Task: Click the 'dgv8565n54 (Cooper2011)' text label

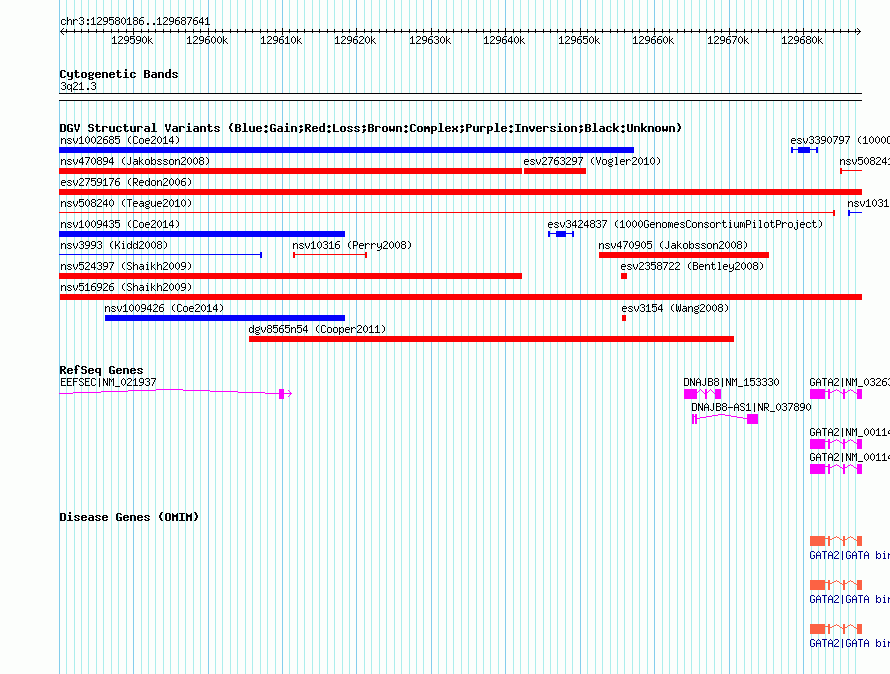Action: tap(317, 329)
